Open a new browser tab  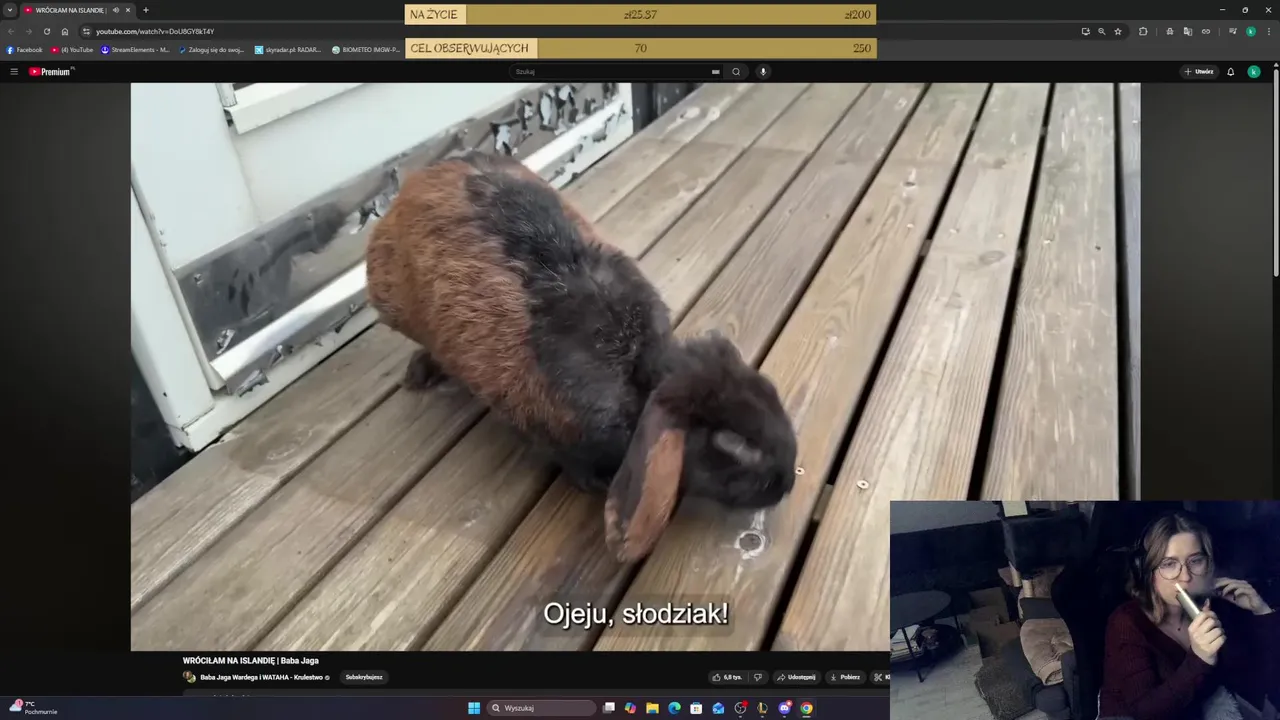tap(146, 10)
